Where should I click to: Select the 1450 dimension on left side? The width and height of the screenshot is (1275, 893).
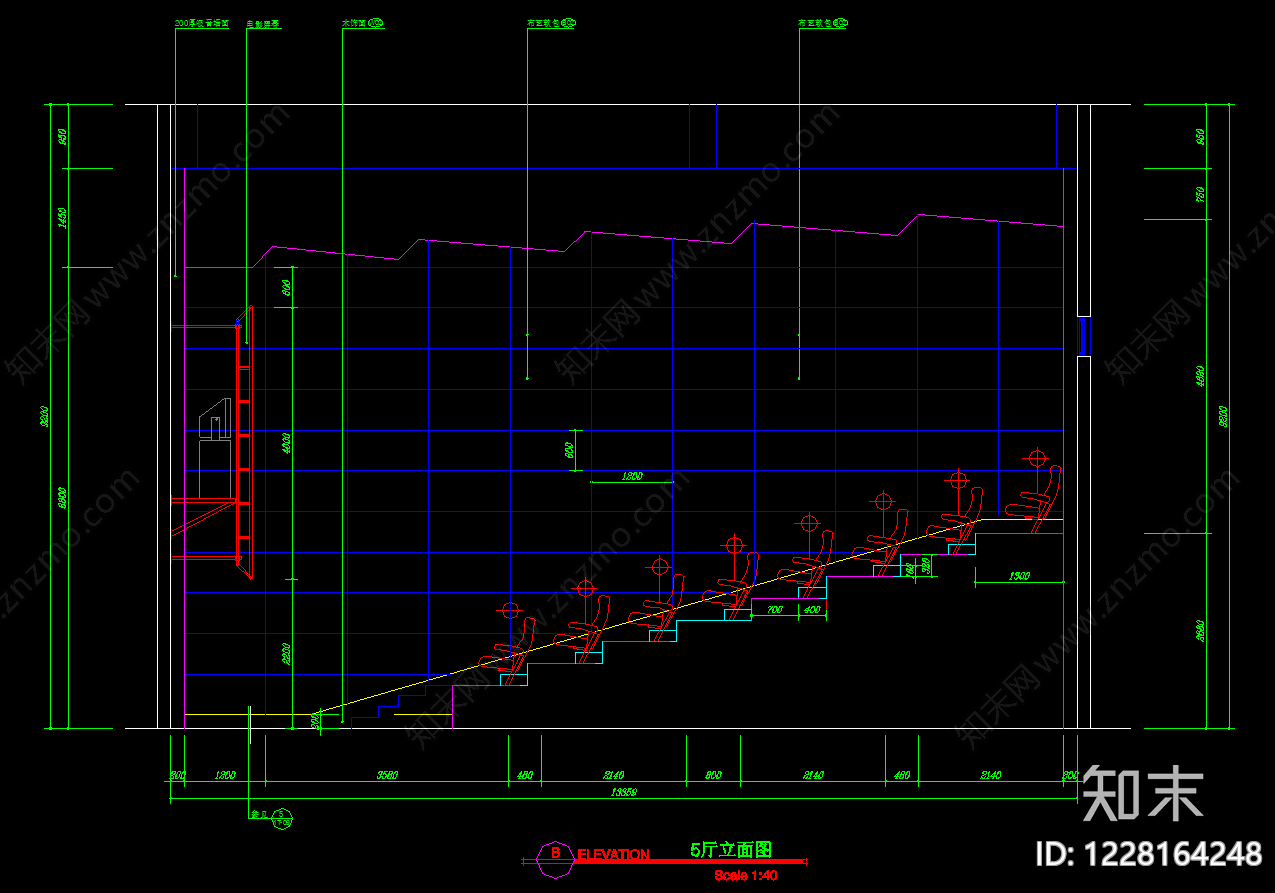tap(62, 217)
